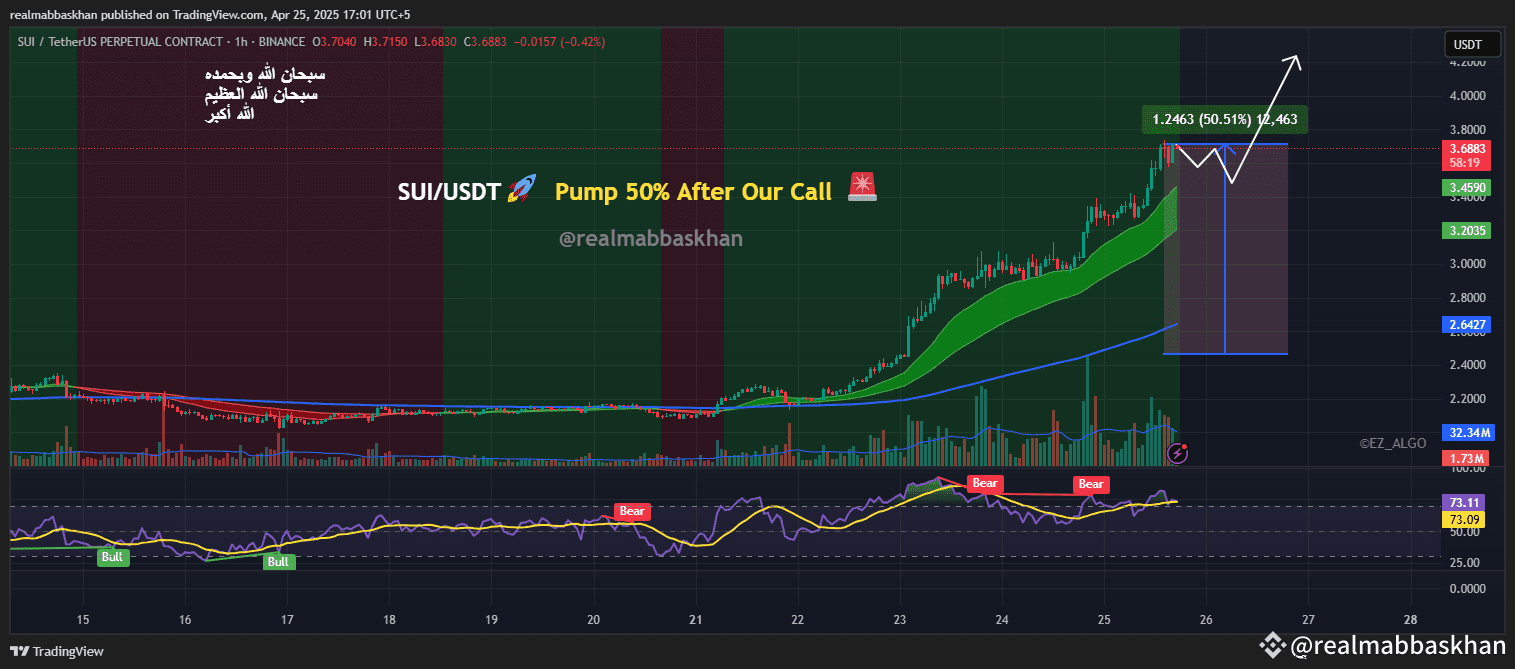Select the yellow 73.09 RSI average label
The image size is (1515, 669).
1462,519
